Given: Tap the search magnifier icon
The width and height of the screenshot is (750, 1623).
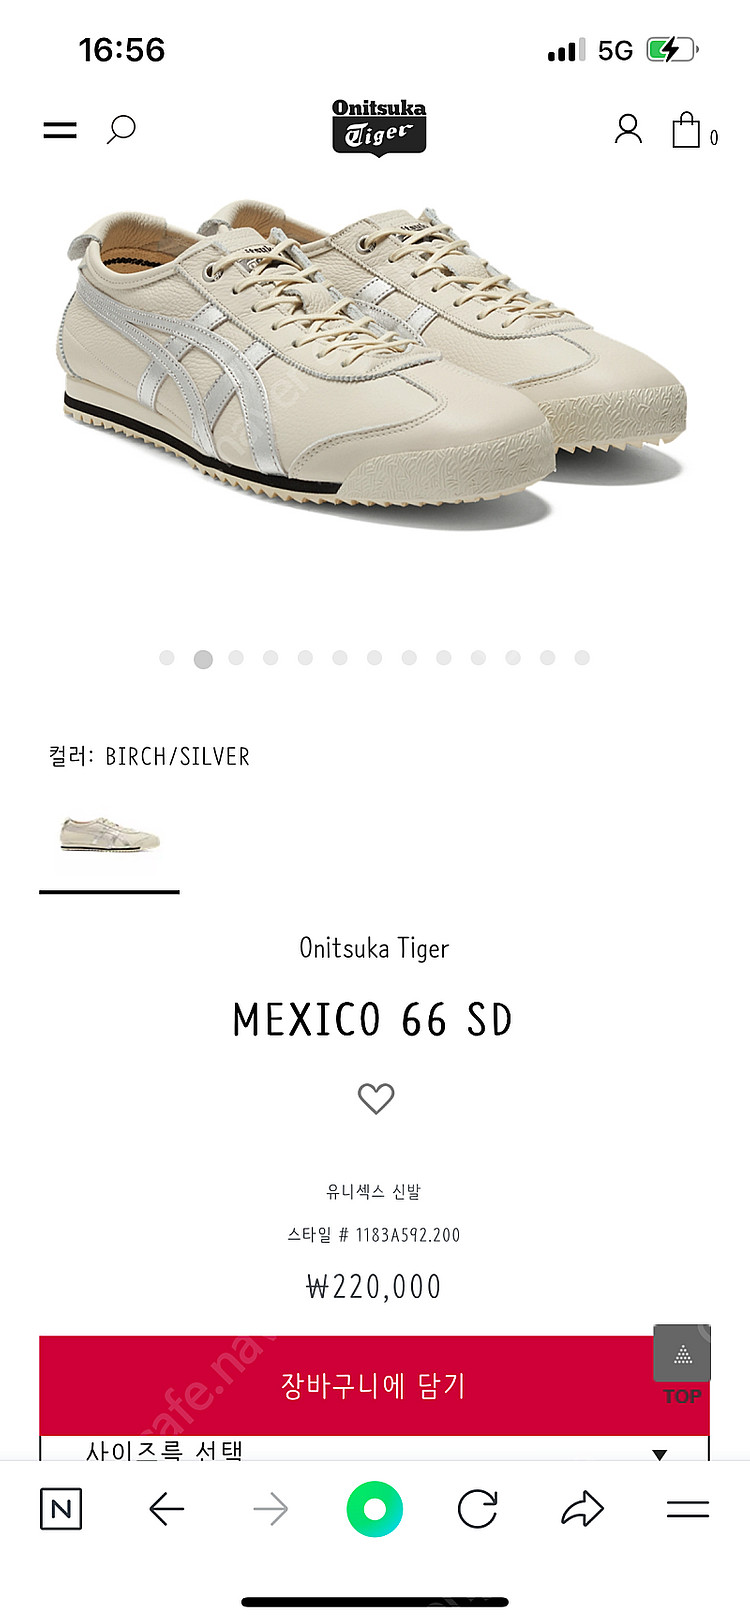Looking at the screenshot, I should [121, 129].
